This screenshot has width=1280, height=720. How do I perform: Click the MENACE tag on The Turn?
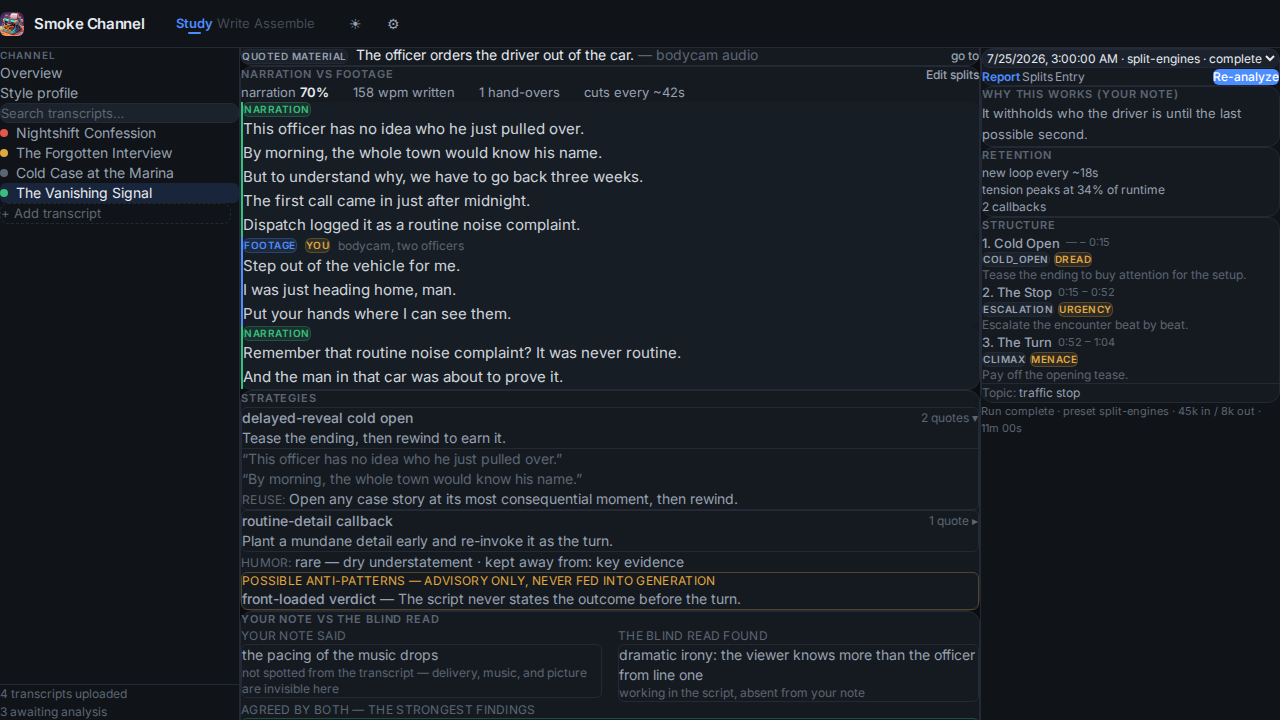(1054, 359)
